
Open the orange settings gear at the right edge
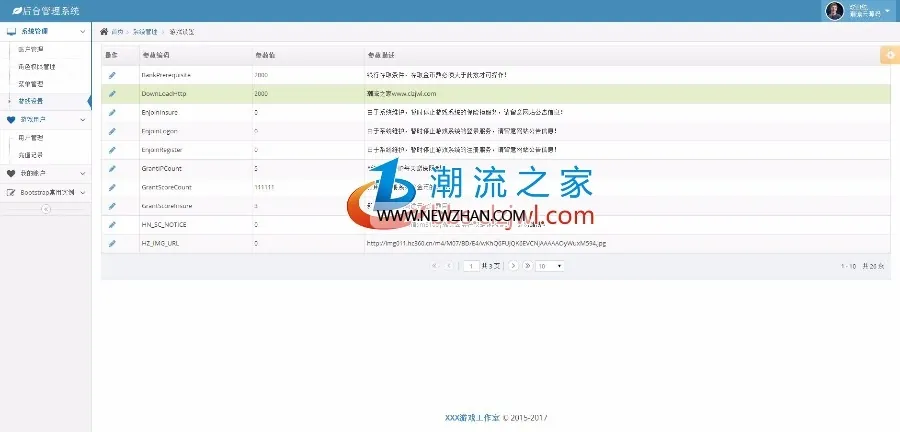point(890,55)
